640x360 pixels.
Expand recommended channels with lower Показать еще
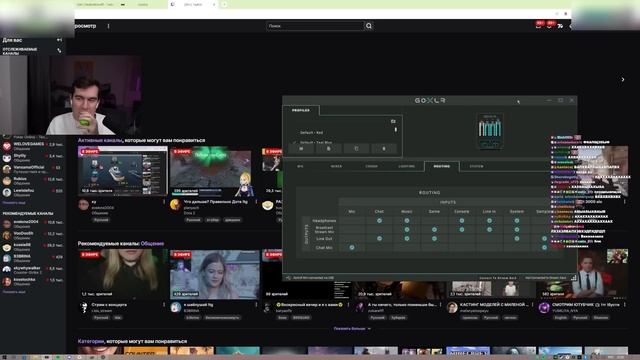pos(14,292)
